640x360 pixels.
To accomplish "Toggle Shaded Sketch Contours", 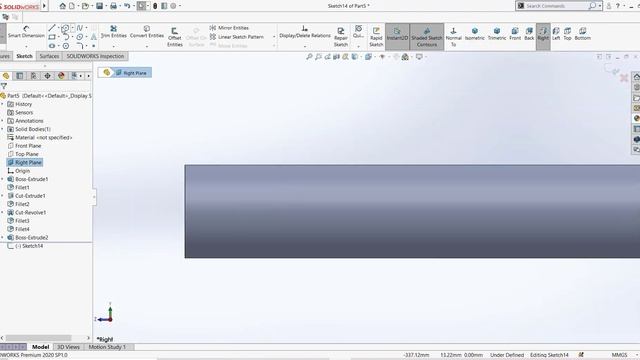I will click(x=427, y=37).
